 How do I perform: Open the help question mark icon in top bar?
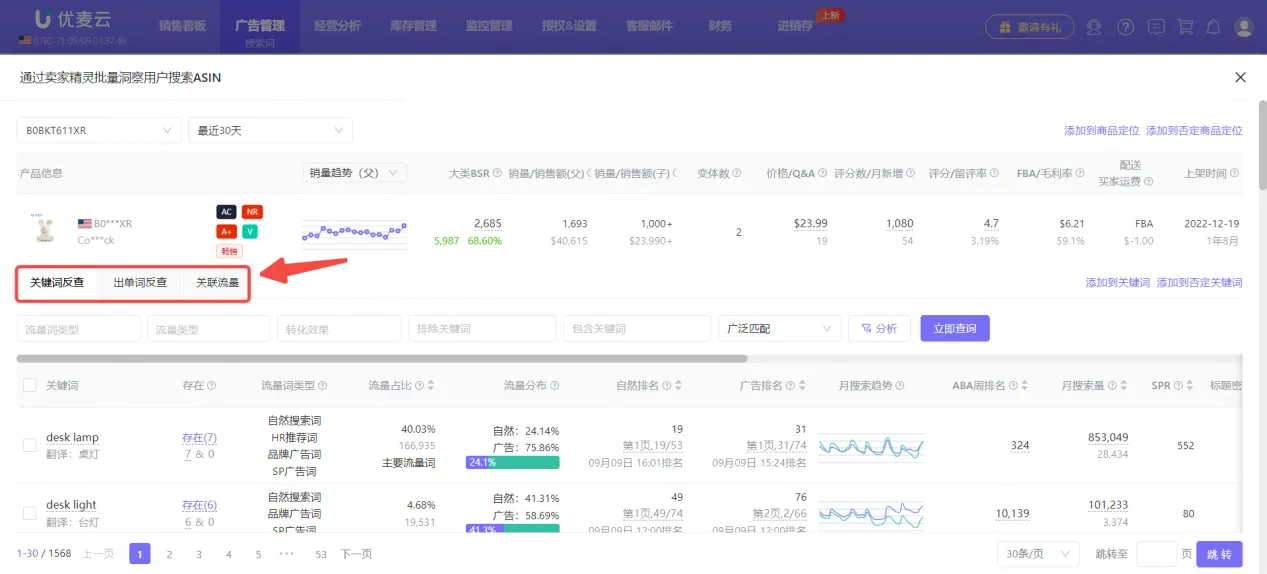click(x=1125, y=26)
